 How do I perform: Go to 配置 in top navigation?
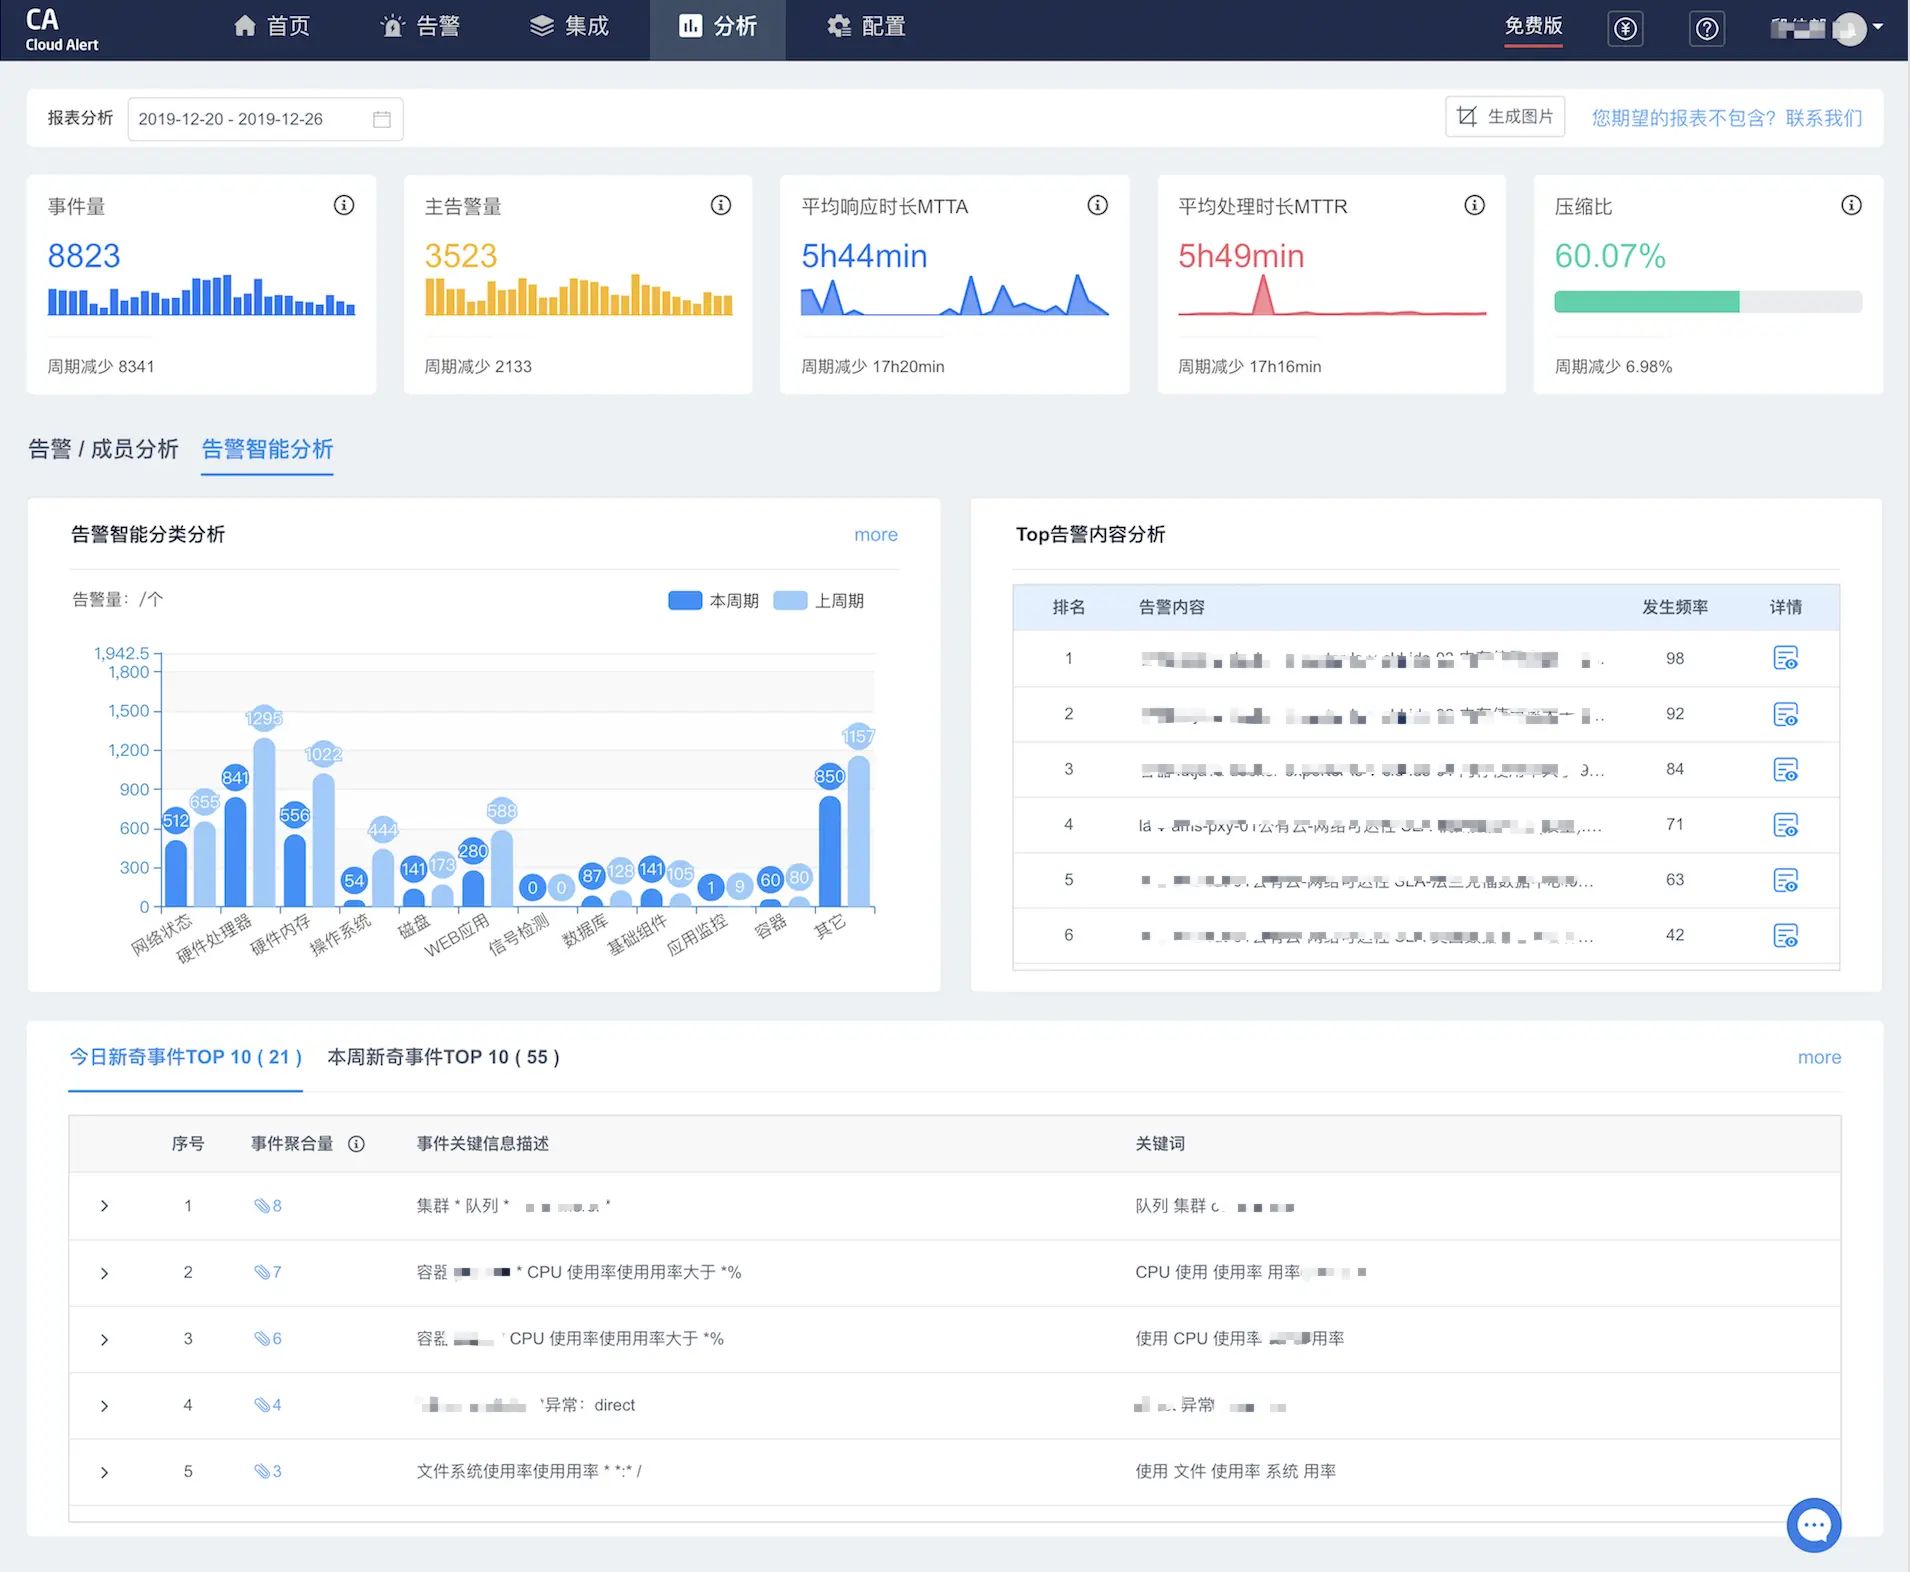(866, 27)
